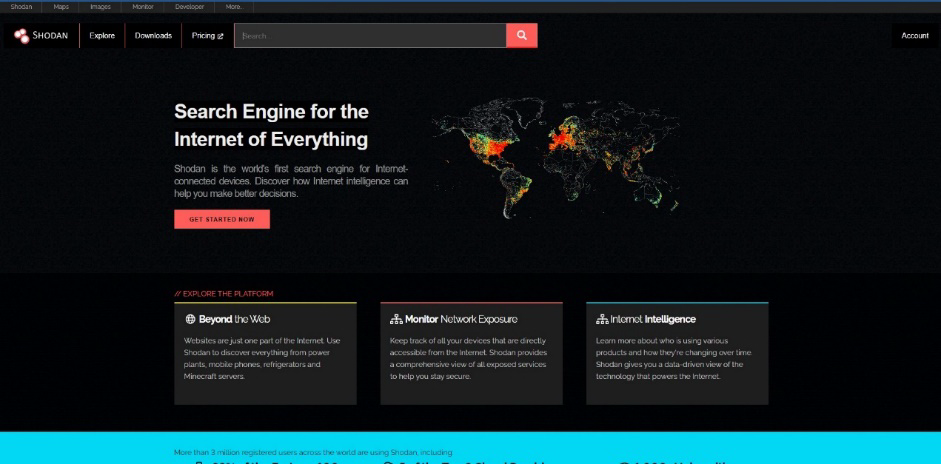Open Images in the top bar
The width and height of the screenshot is (941, 464).
(100, 7)
